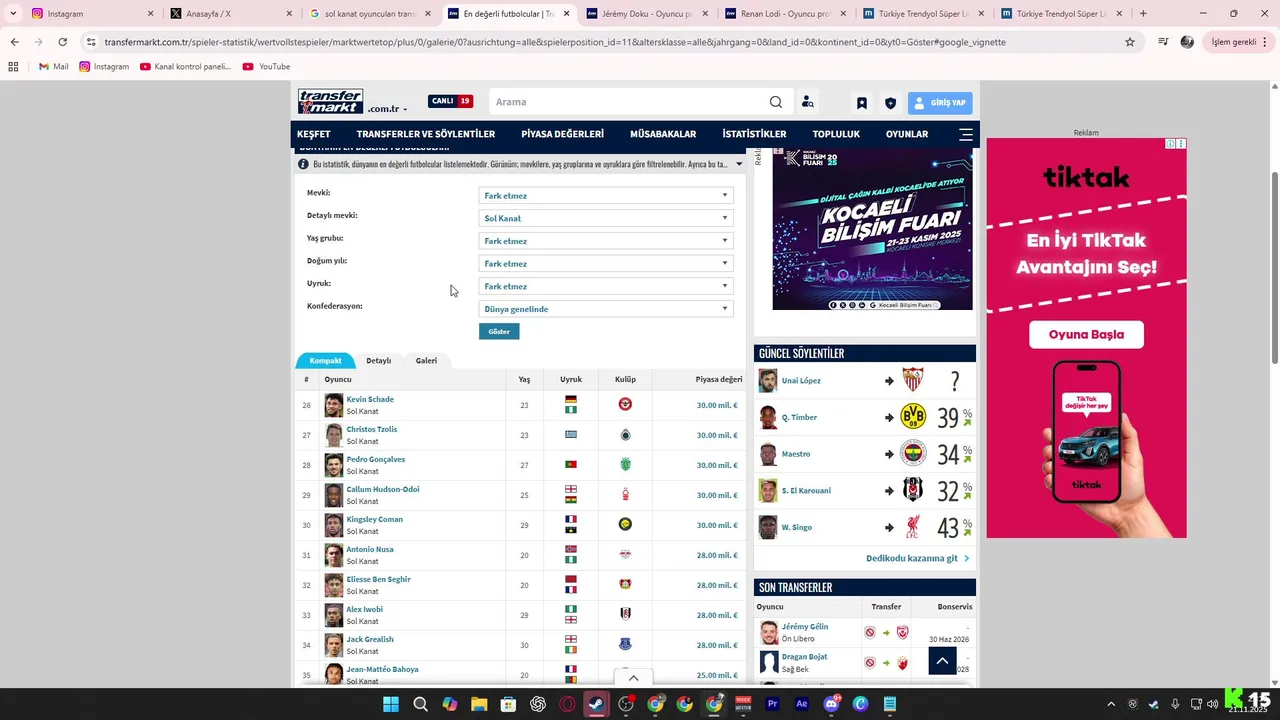The image size is (1280, 720).
Task: Open İSTATİSTİKLER menu
Action: point(754,134)
